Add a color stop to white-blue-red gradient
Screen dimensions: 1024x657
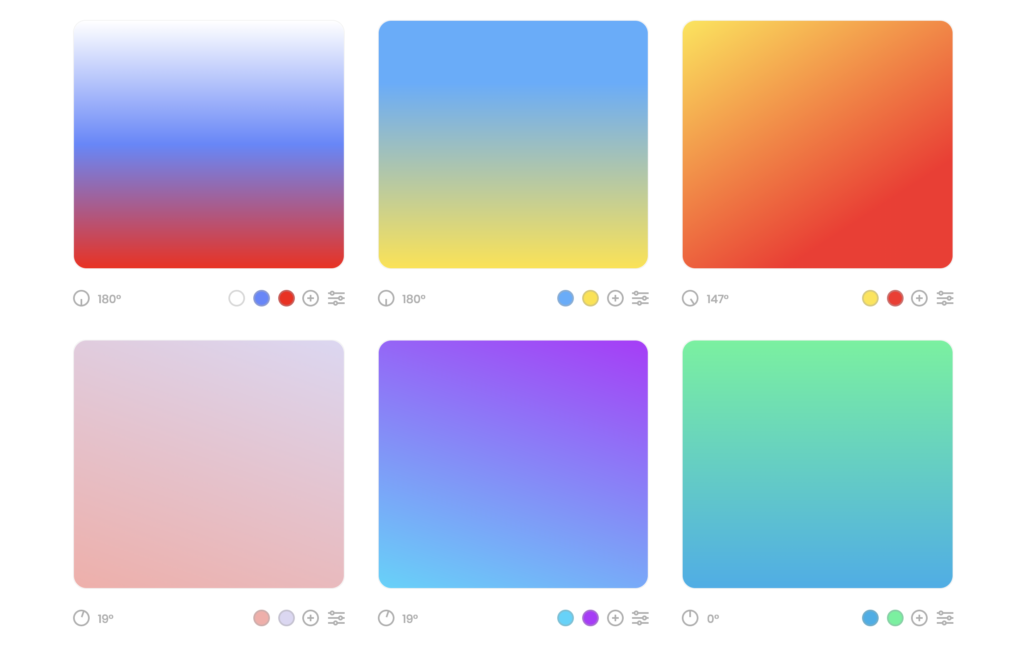[311, 298]
